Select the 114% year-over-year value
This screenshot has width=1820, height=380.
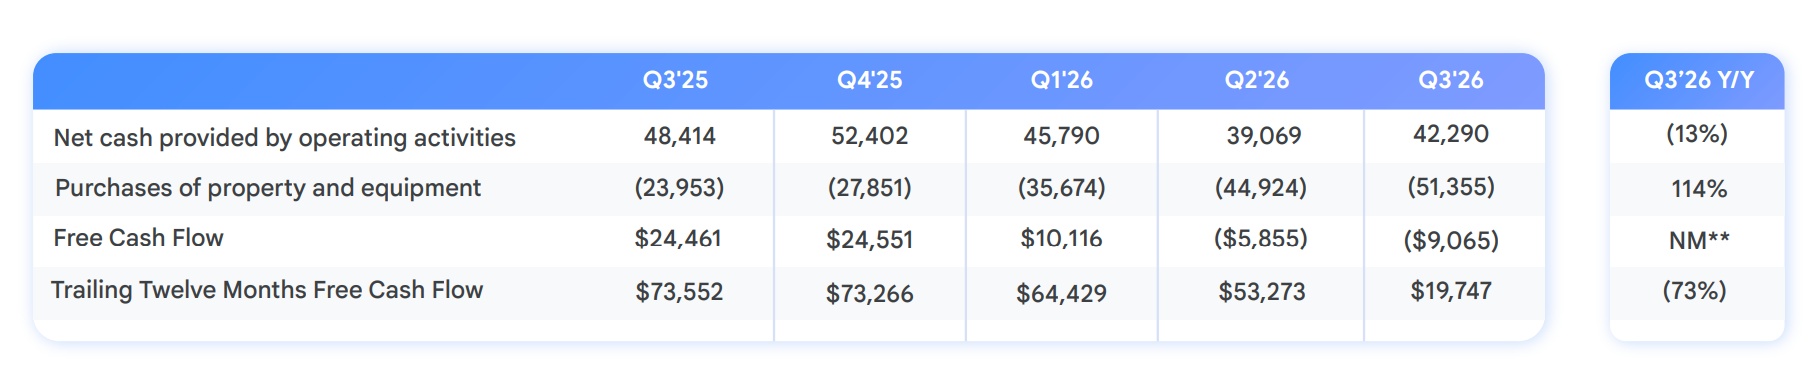[1699, 189]
